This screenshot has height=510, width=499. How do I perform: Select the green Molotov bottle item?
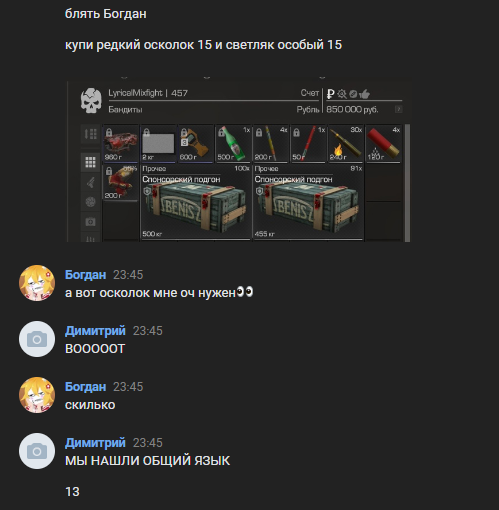click(x=233, y=144)
